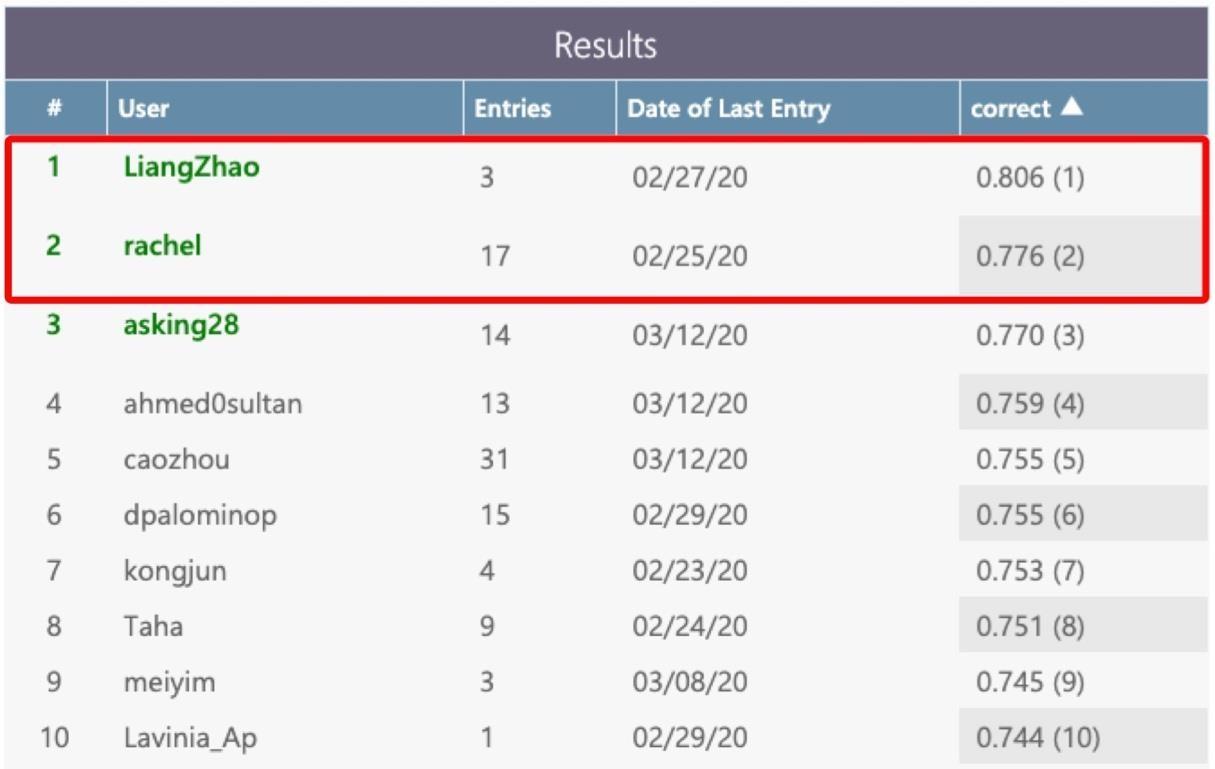Select the 31 entries cell for caozhou
The image size is (1215, 769).
[493, 460]
